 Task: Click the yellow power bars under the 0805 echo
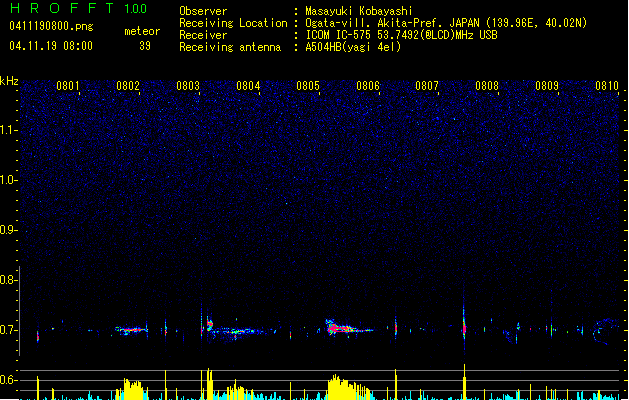coord(347,387)
